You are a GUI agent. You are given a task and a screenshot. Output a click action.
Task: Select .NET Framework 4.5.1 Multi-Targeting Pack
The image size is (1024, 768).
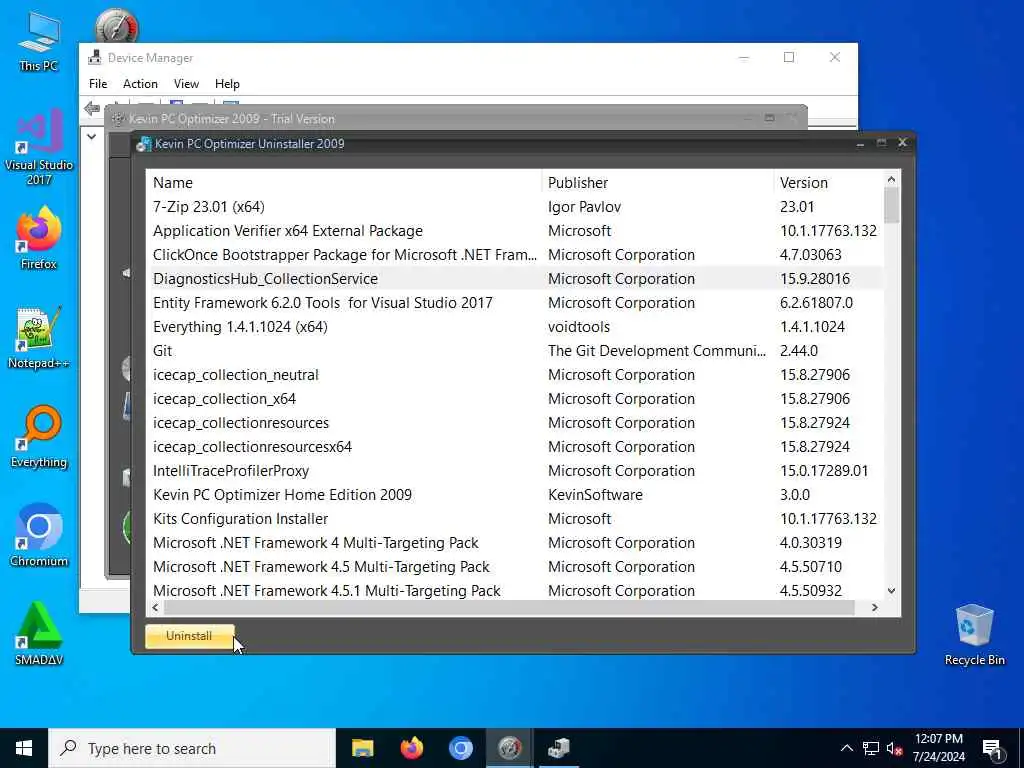pyautogui.click(x=515, y=590)
